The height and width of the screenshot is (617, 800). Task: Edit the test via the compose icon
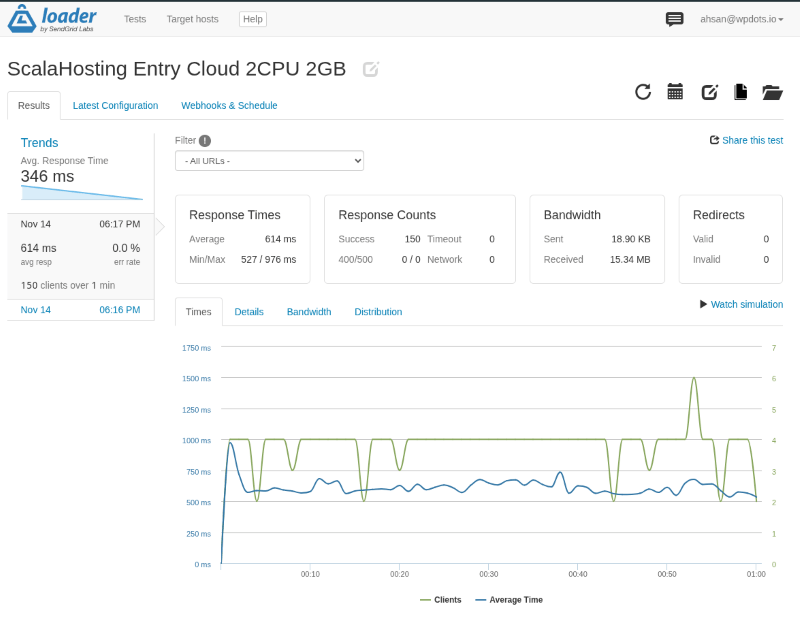point(709,91)
